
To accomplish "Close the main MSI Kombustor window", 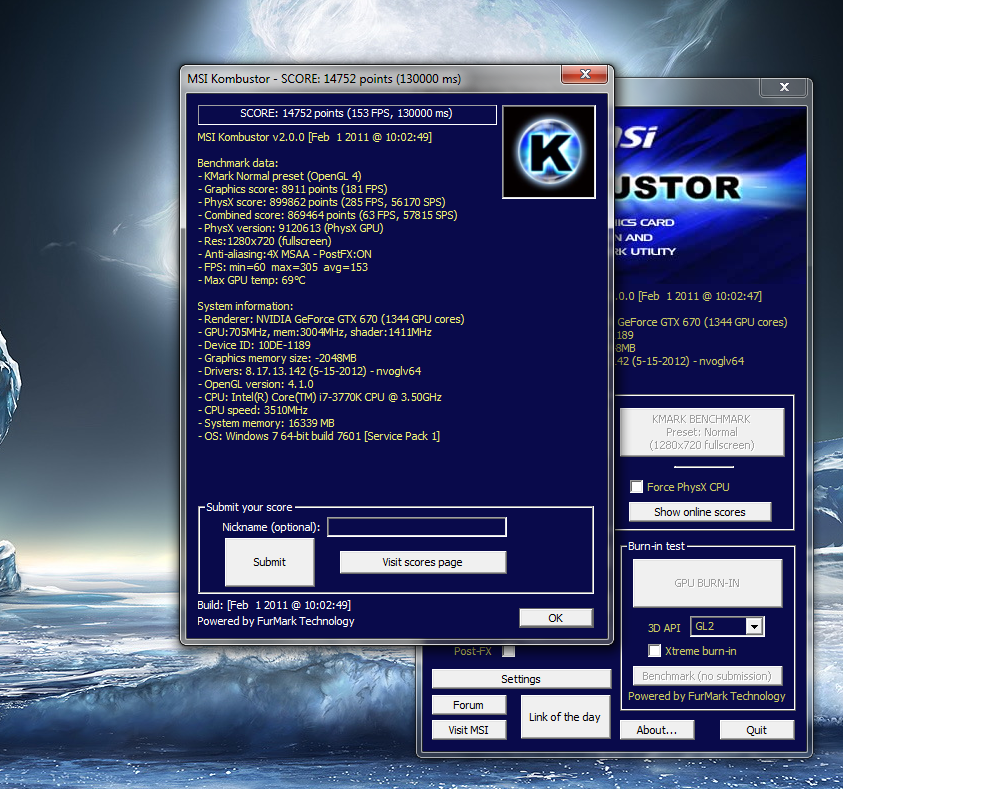I will 783,89.
